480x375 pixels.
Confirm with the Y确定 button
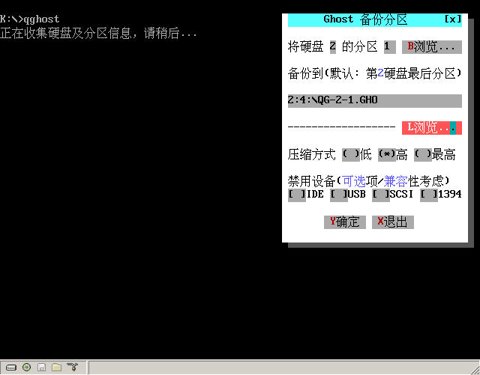pos(345,222)
